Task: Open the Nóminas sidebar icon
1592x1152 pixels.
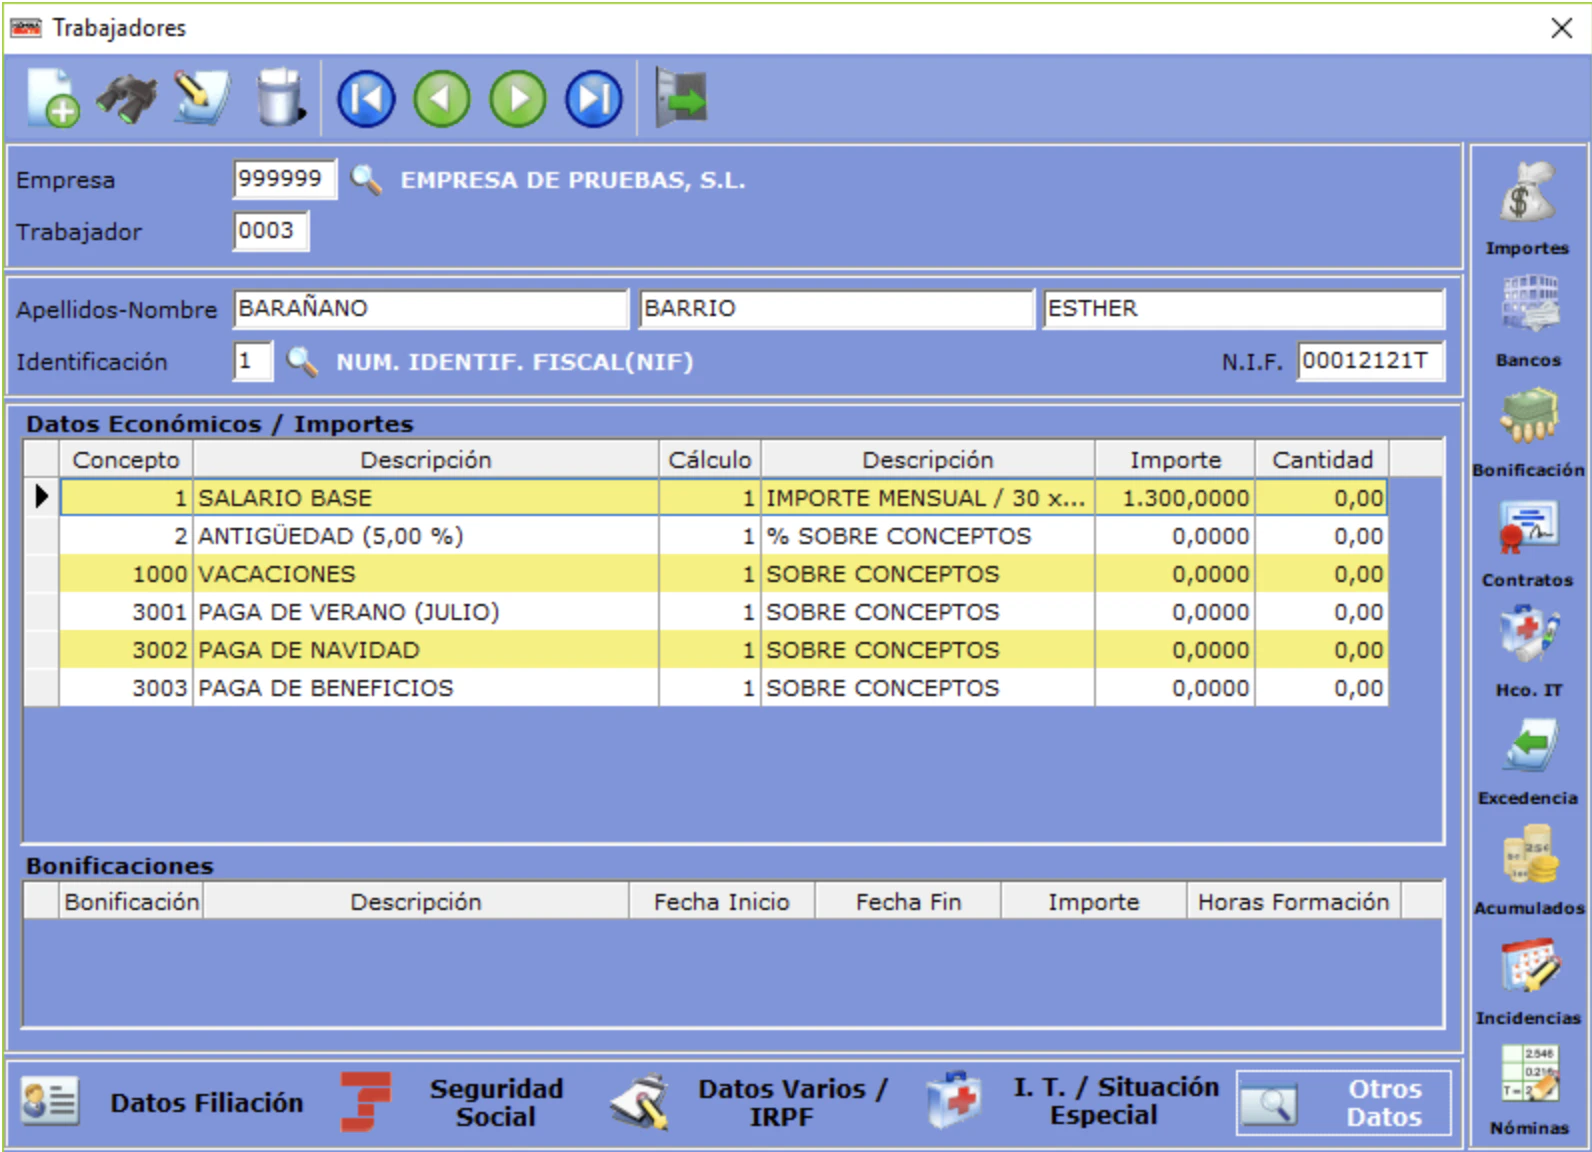Action: [x=1529, y=1091]
